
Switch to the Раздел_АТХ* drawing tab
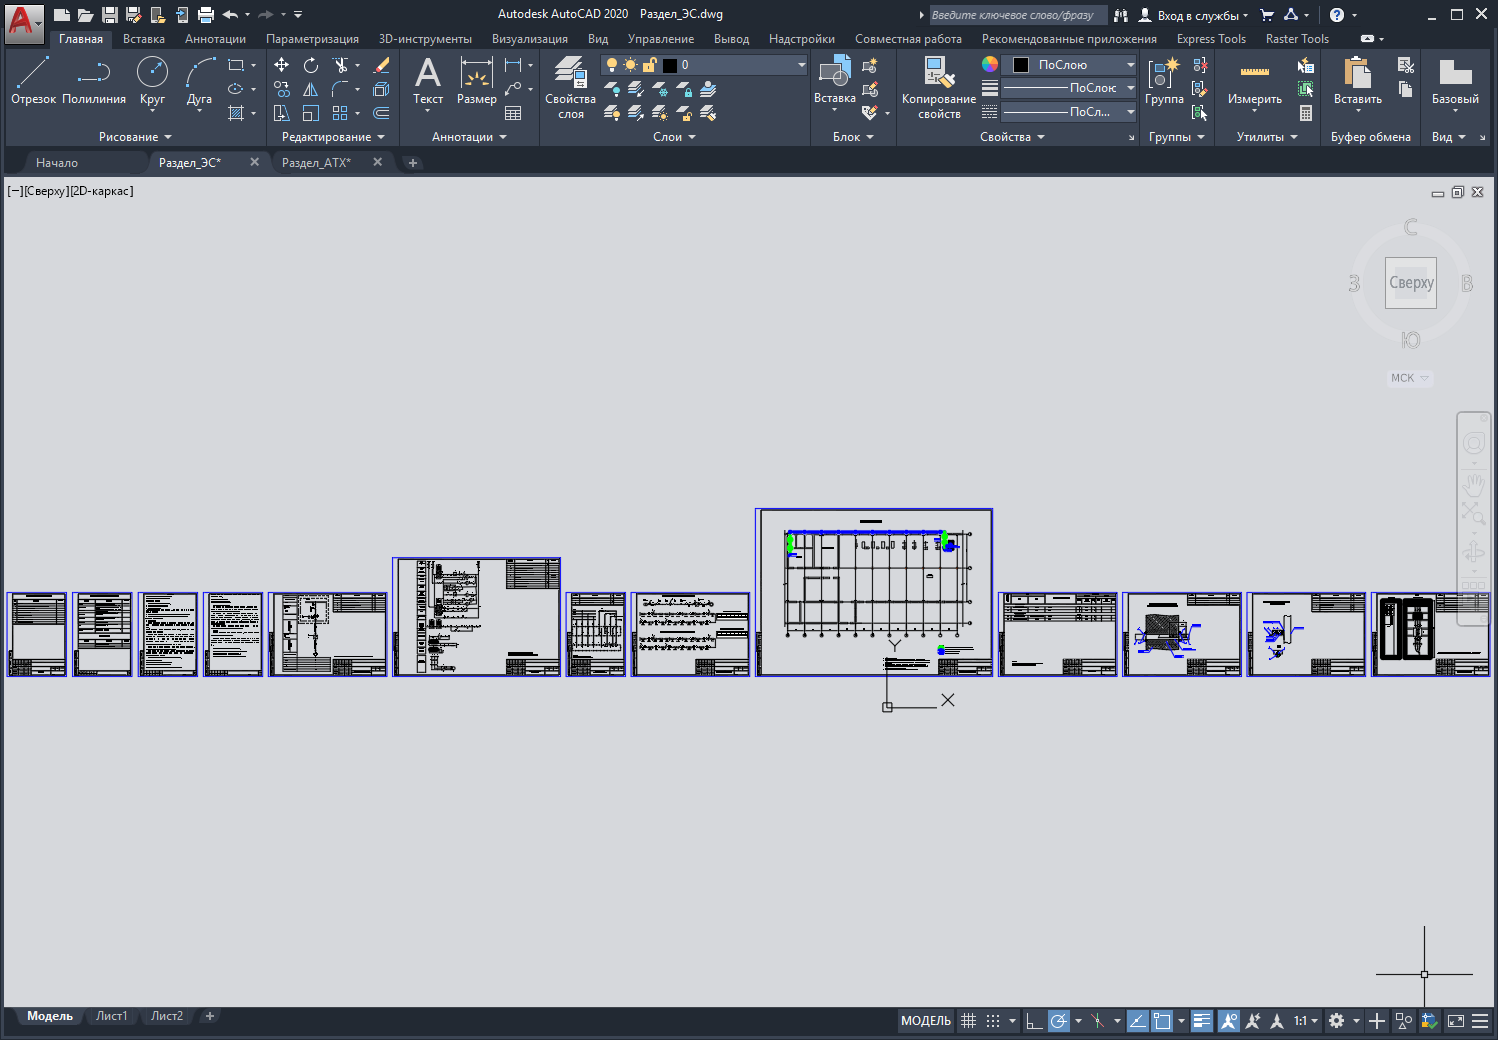[316, 162]
